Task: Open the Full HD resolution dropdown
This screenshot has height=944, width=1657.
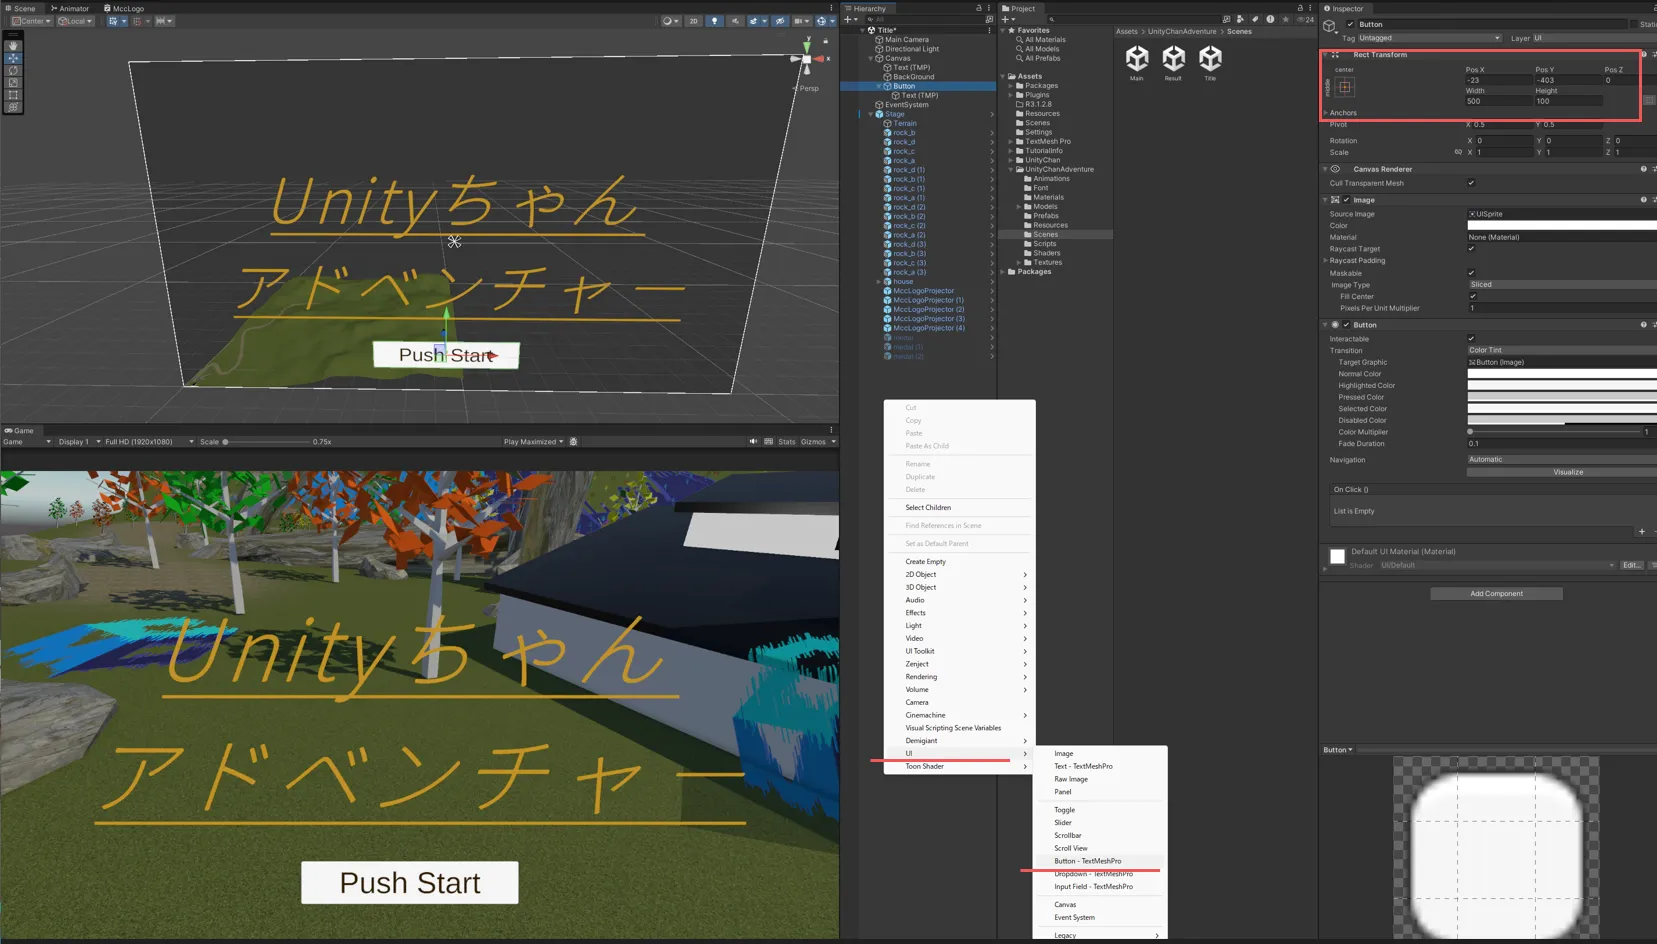Action: [x=149, y=441]
